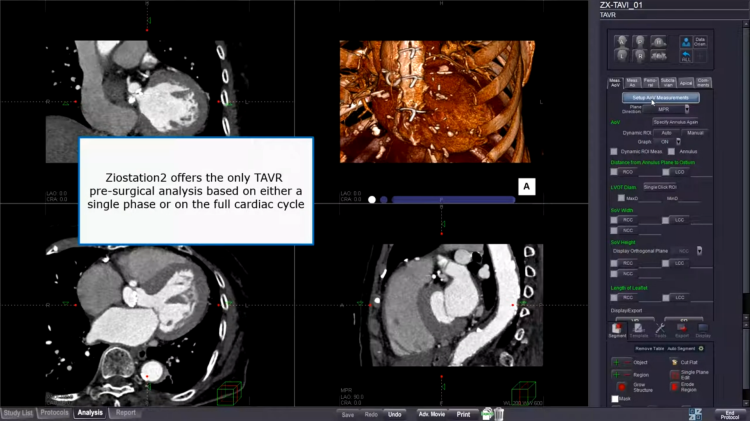Open the Report tab

coord(125,413)
